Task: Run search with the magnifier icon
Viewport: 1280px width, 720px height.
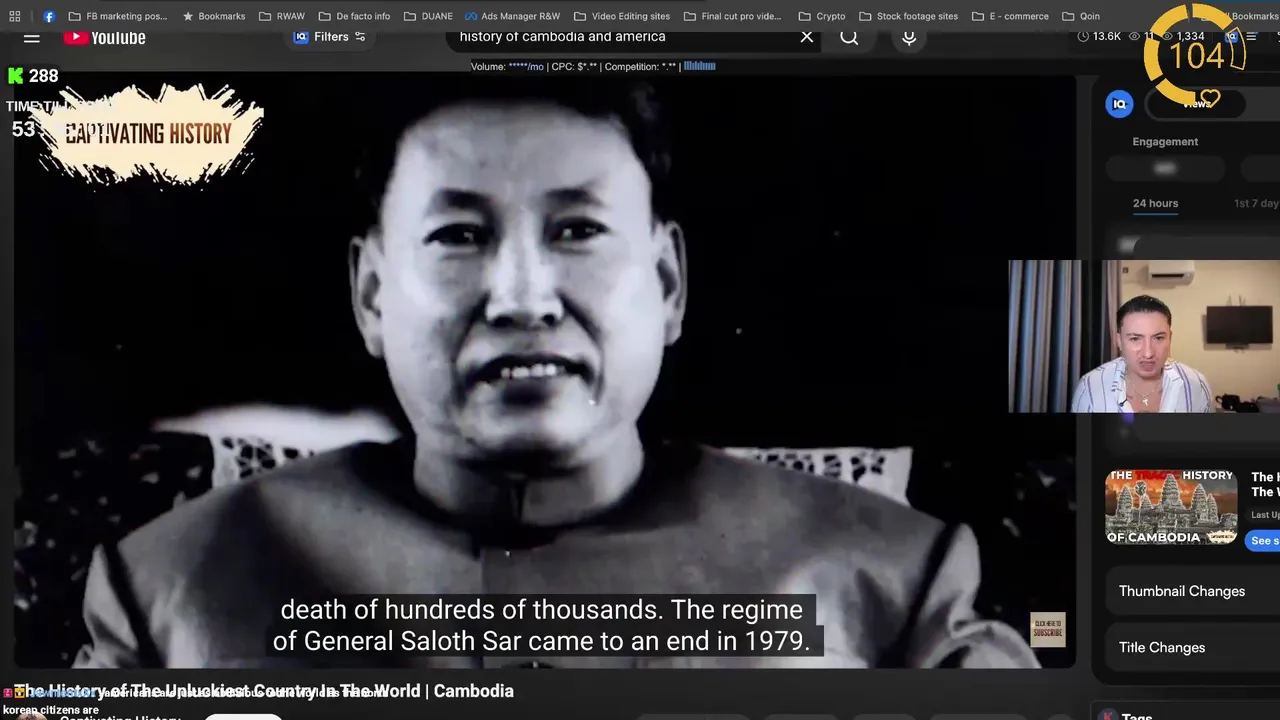Action: click(849, 37)
